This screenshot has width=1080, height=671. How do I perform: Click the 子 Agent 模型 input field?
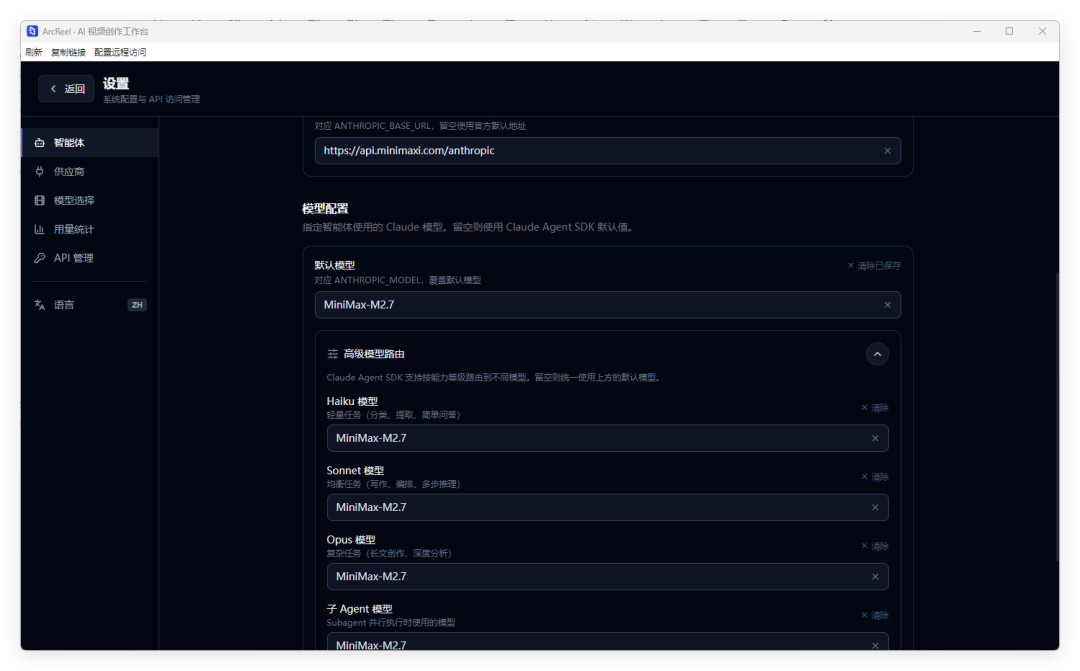click(x=608, y=642)
